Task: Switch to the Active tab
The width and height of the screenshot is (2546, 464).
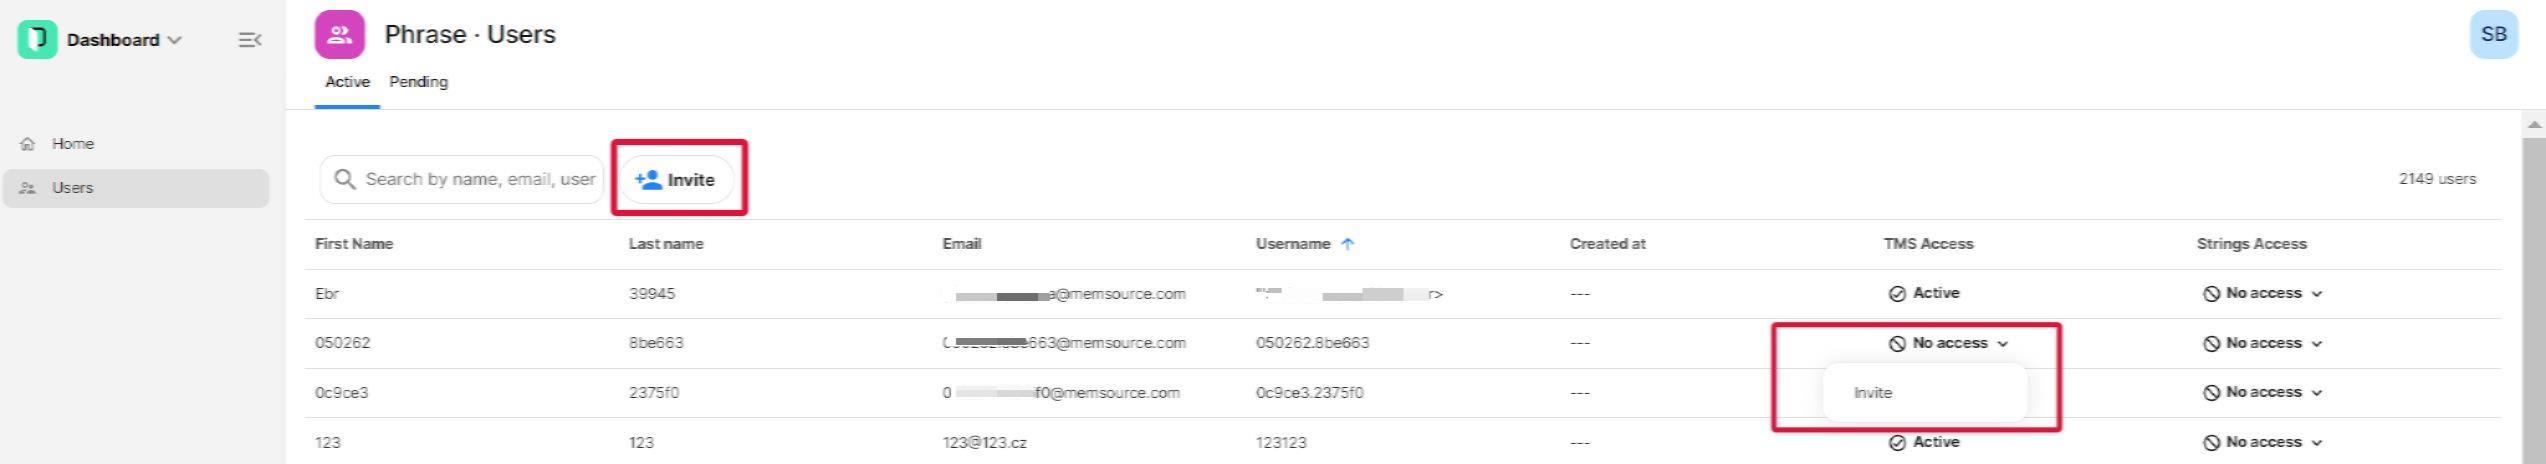Action: click(x=347, y=82)
